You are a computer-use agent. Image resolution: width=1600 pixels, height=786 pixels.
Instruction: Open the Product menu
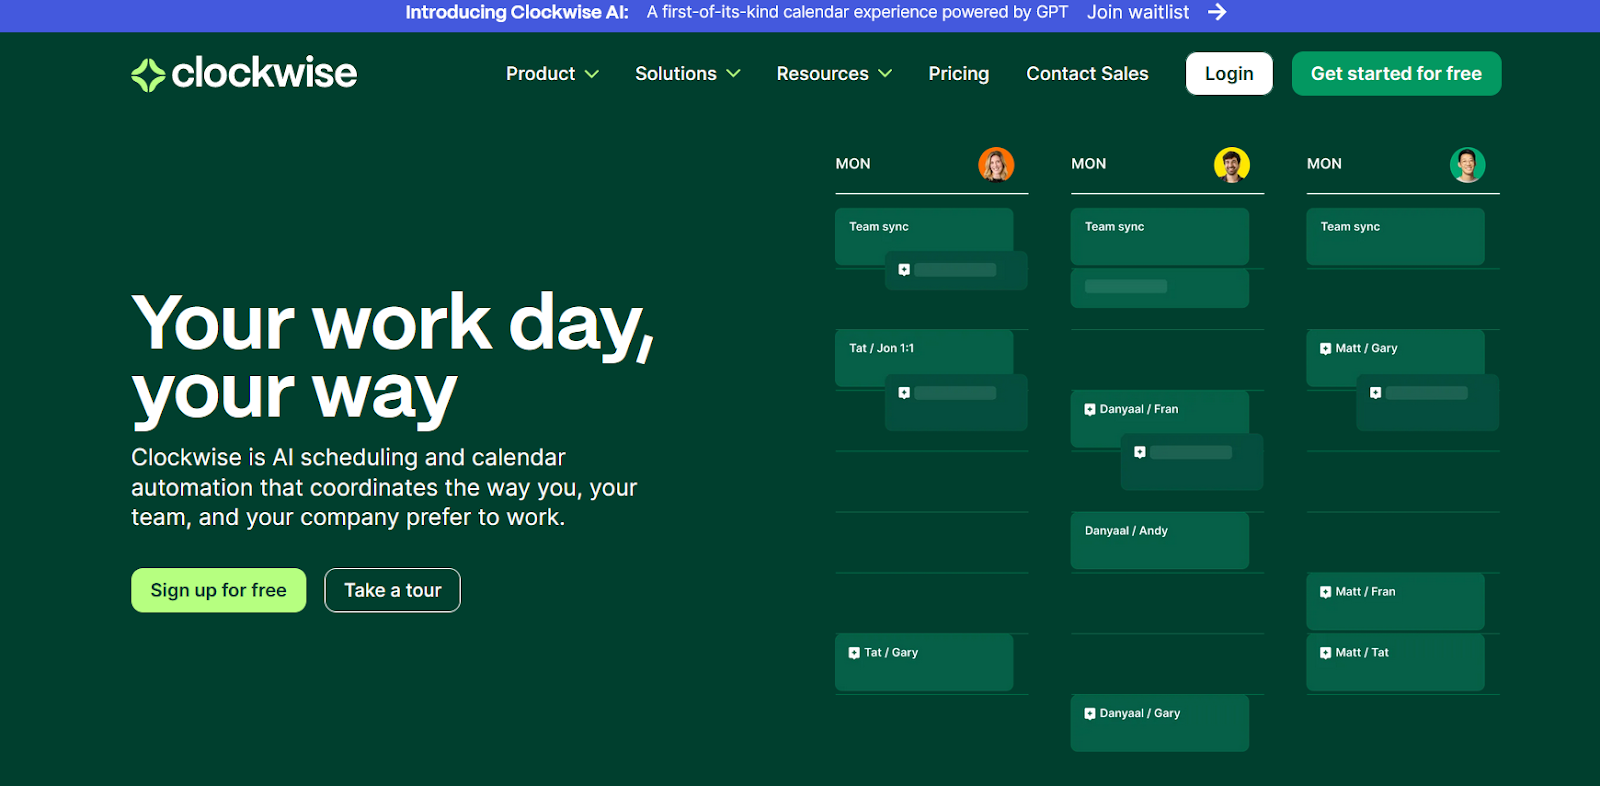[552, 74]
